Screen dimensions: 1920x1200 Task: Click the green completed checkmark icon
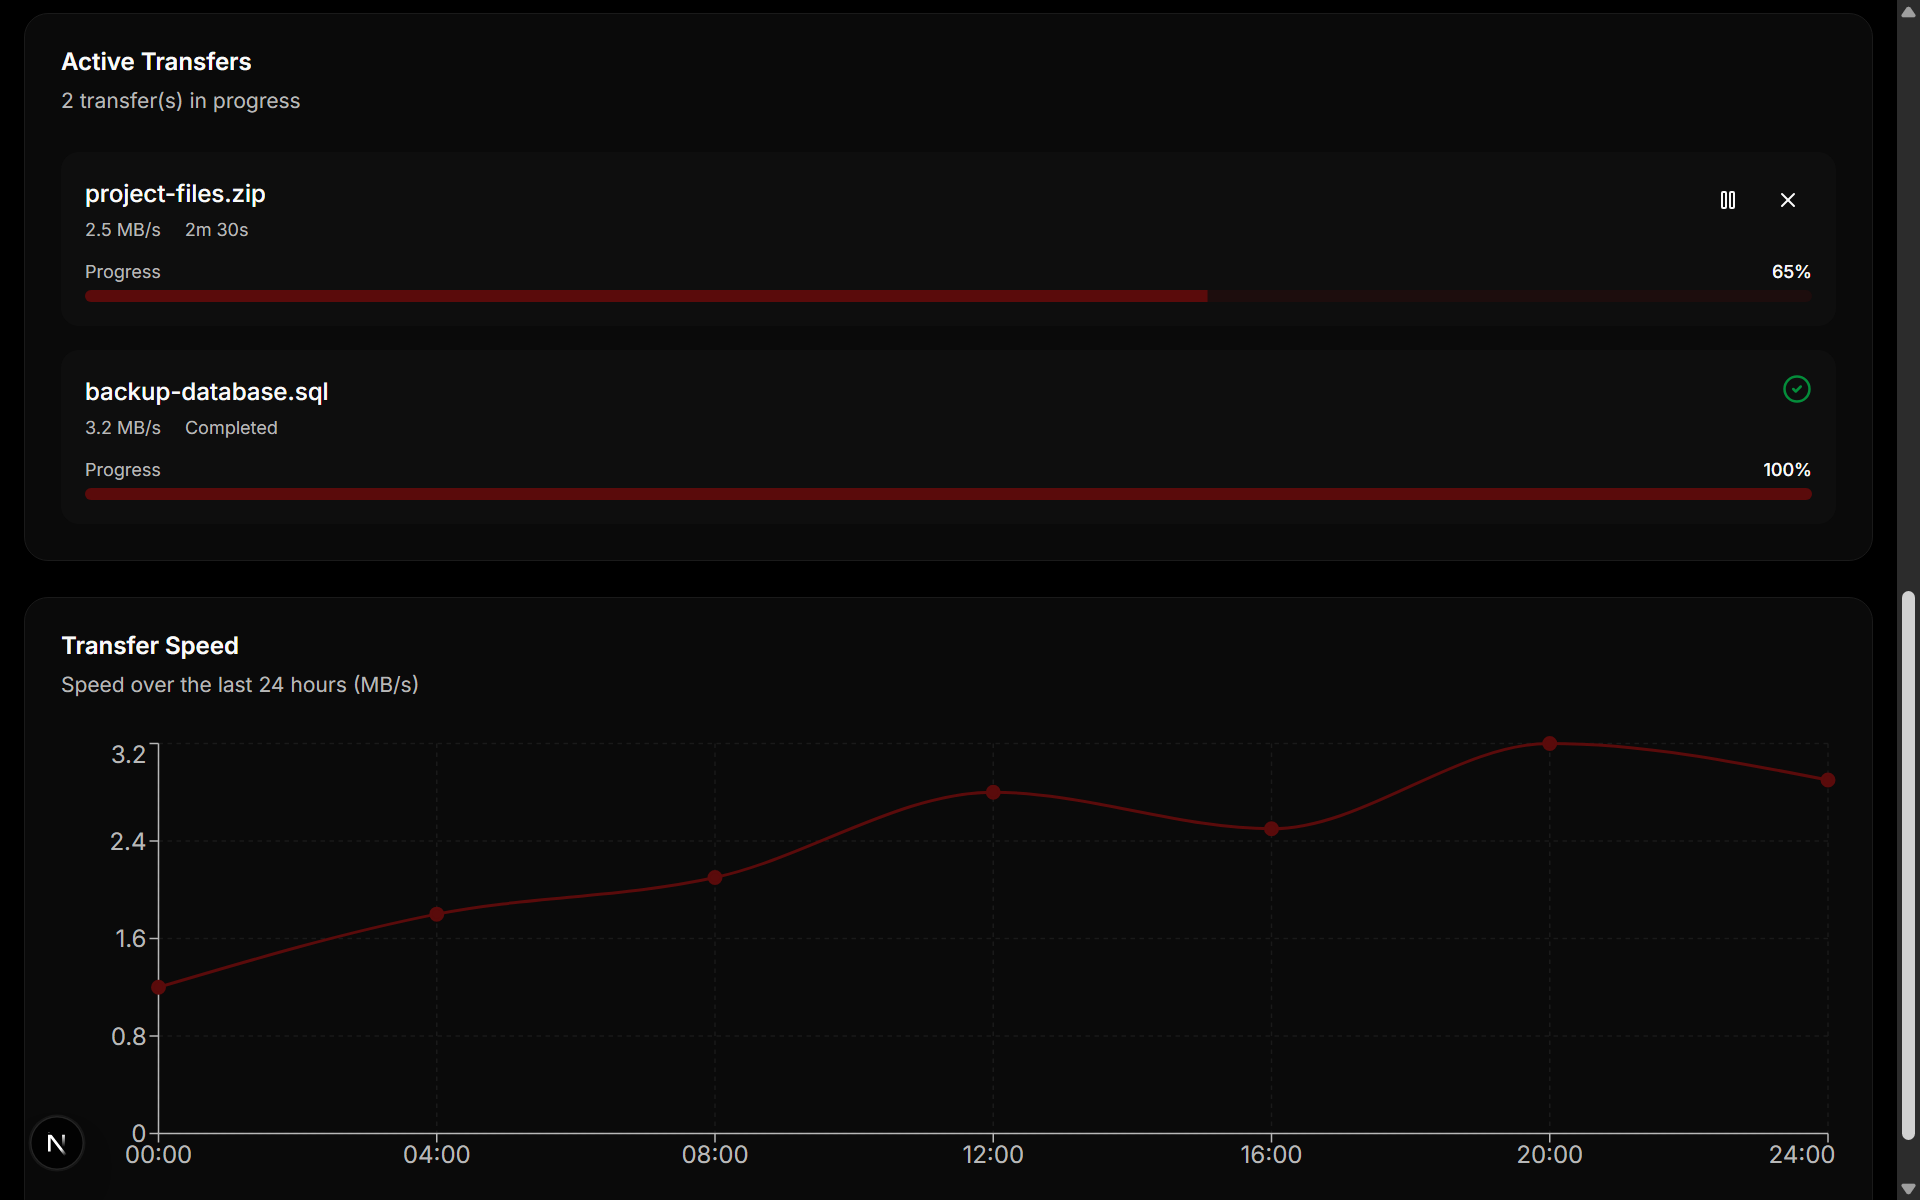click(x=1796, y=389)
